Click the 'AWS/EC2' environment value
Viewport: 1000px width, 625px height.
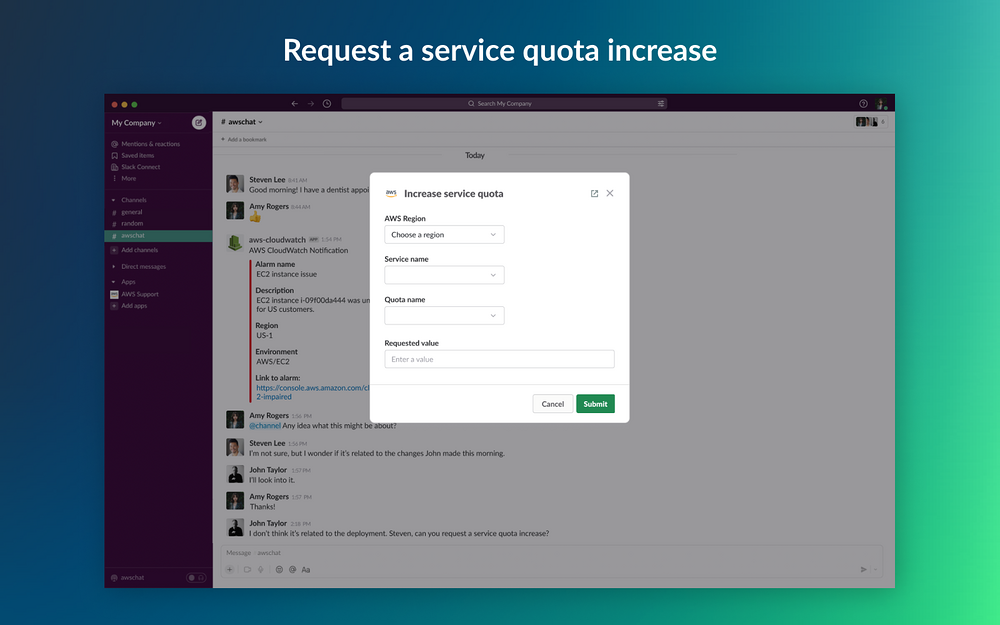point(273,362)
